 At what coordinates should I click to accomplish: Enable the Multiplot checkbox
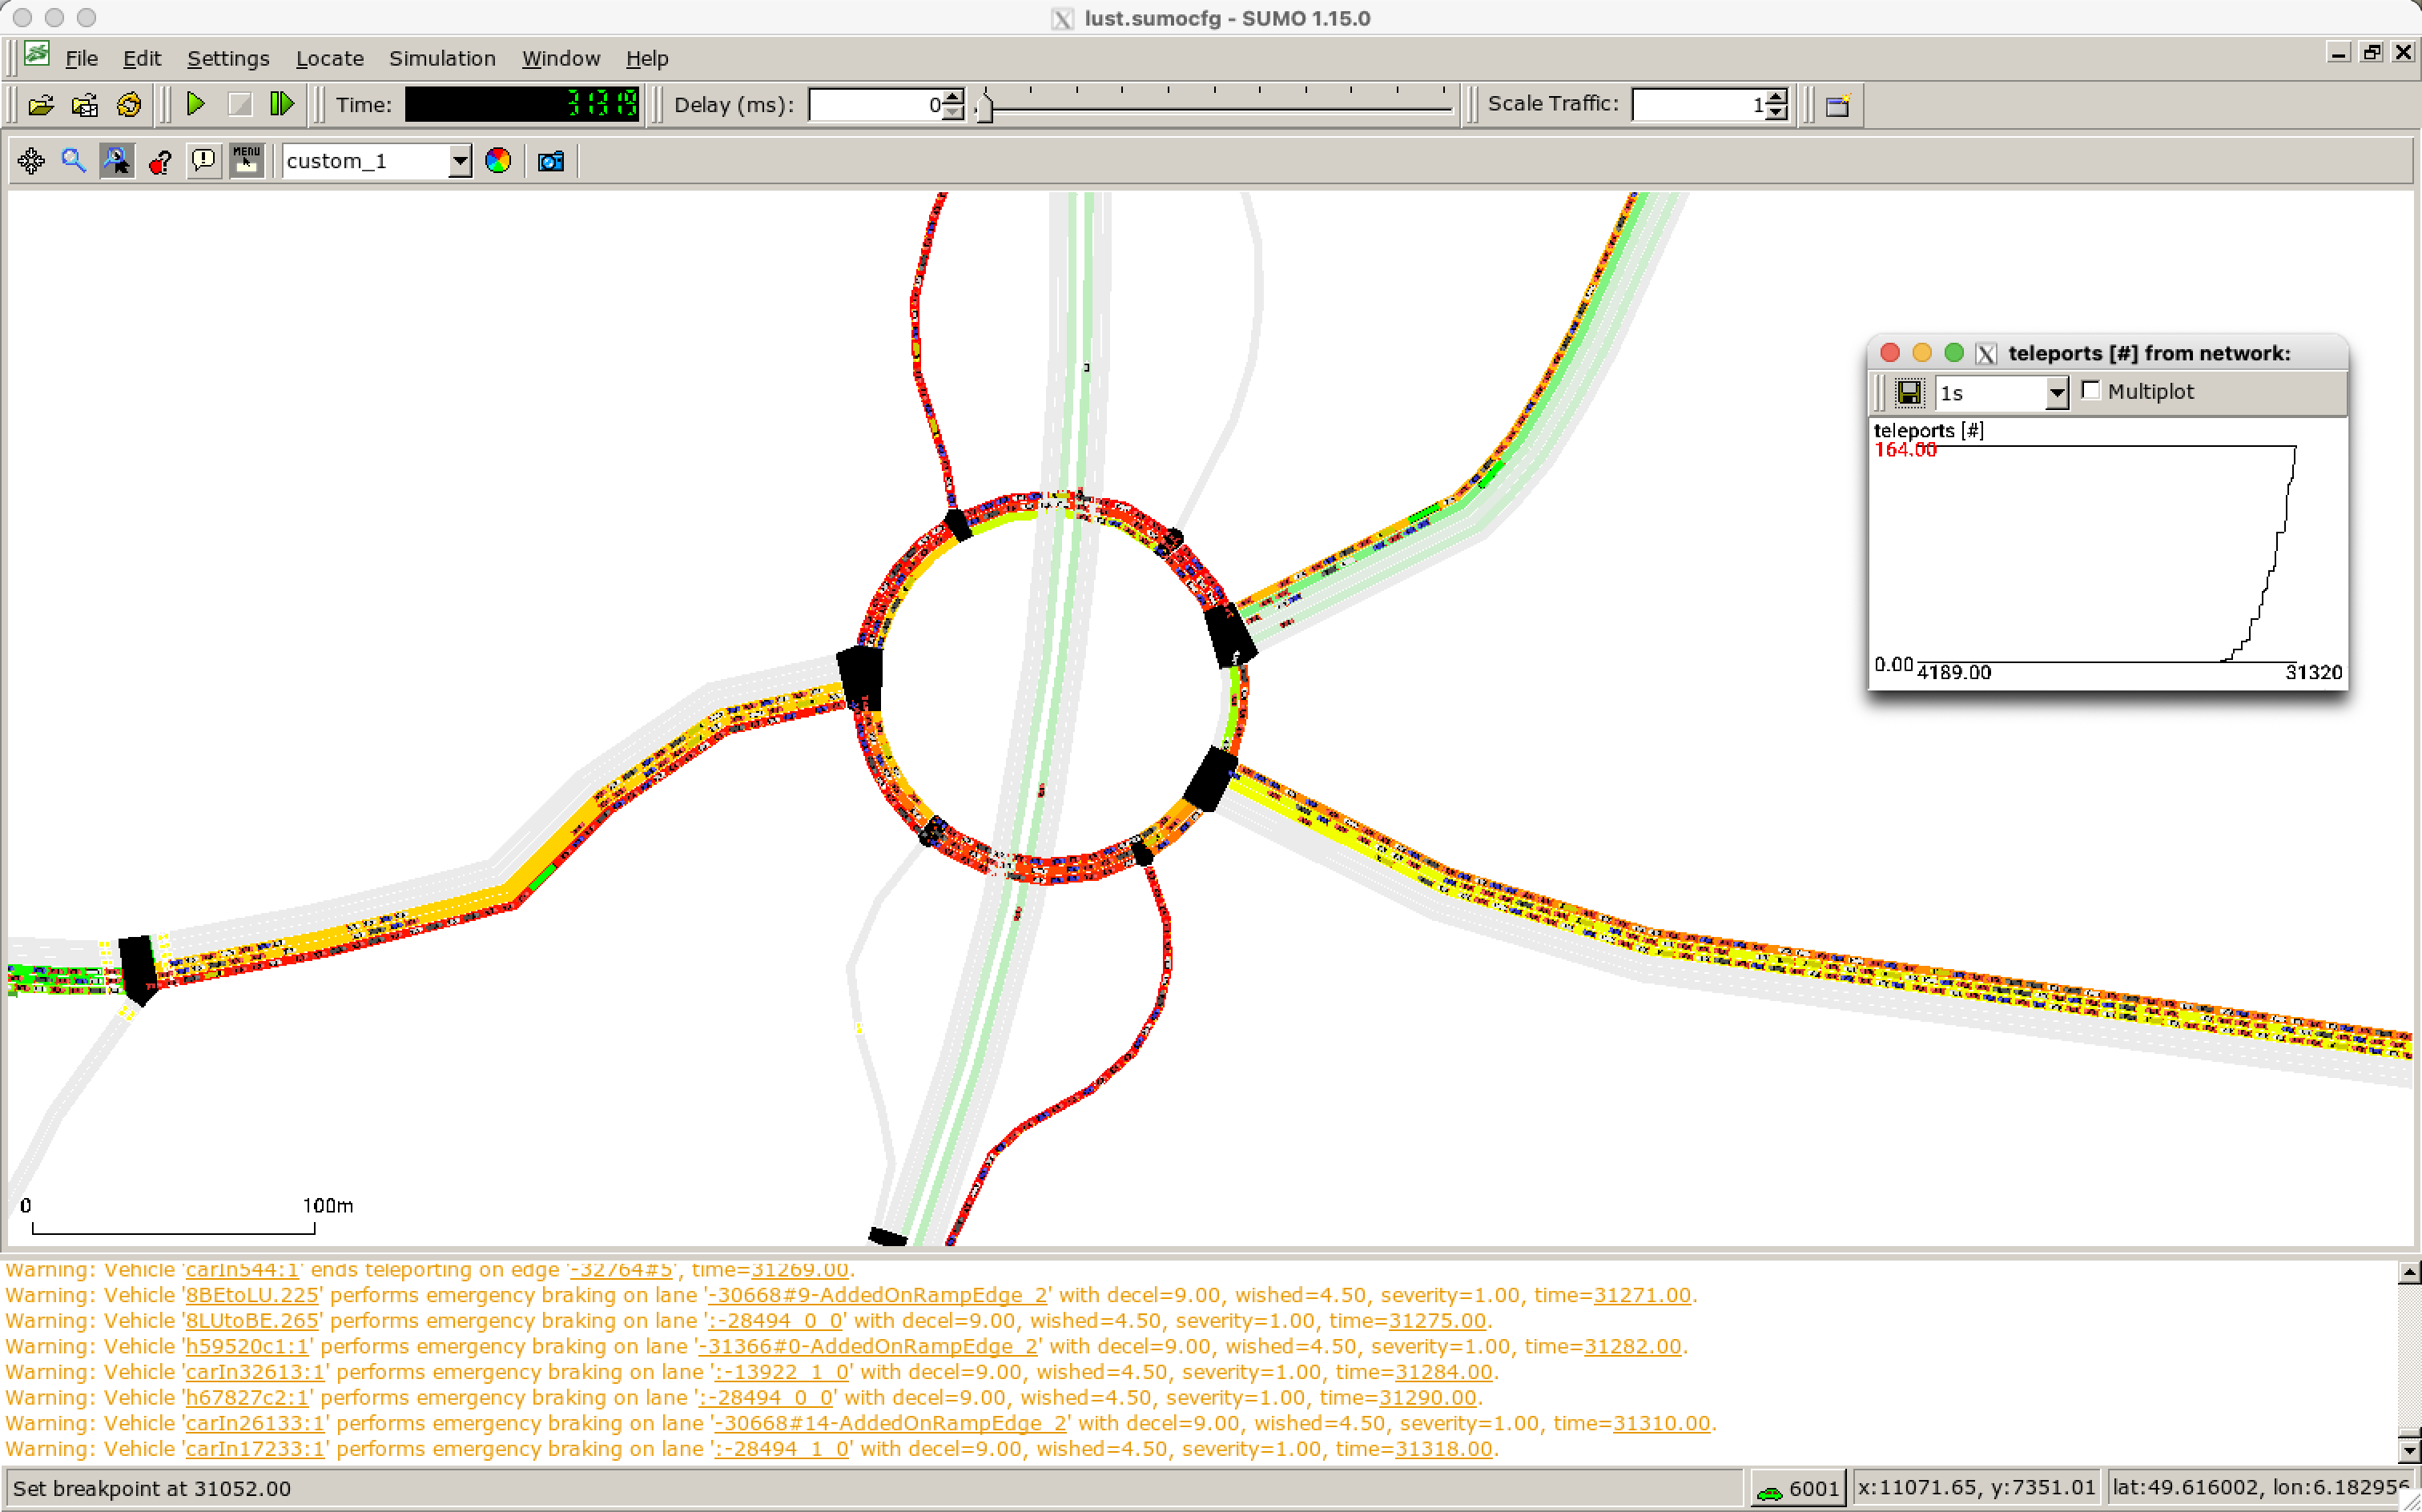(x=2090, y=391)
